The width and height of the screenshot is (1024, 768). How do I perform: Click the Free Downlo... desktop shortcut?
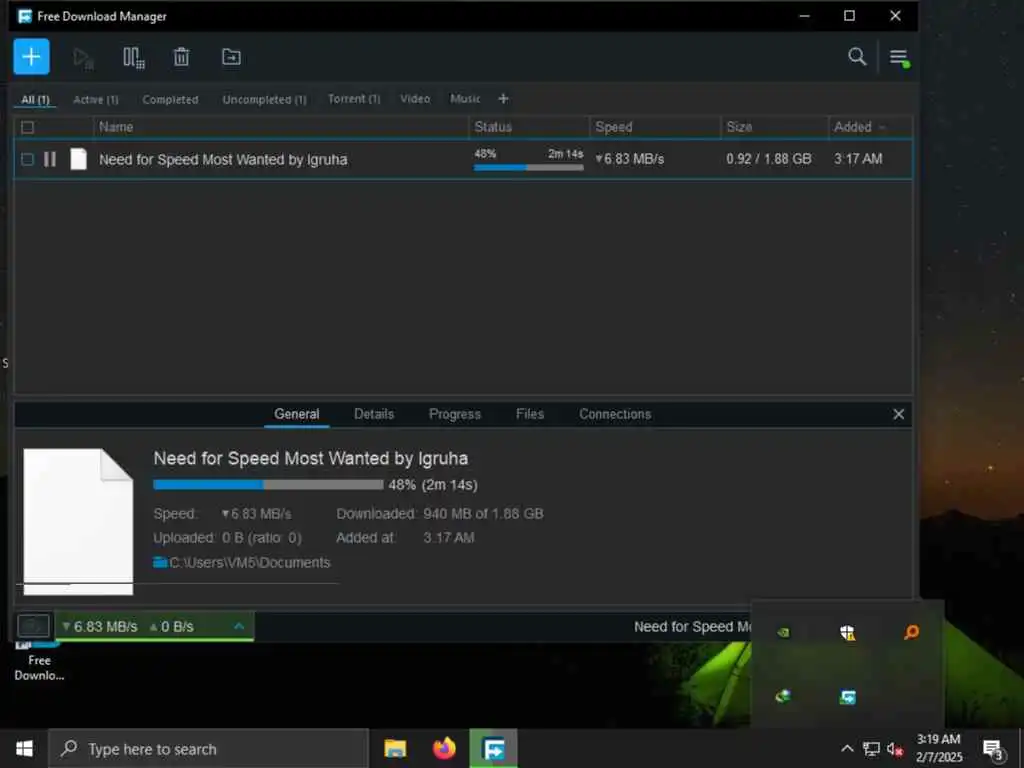pyautogui.click(x=39, y=661)
